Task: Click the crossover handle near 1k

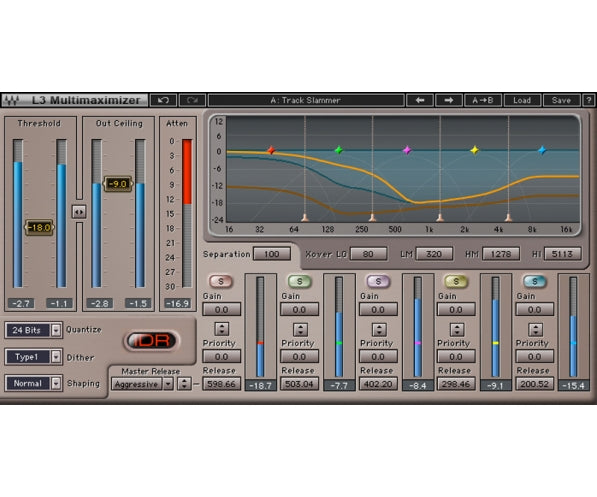Action: (x=440, y=218)
